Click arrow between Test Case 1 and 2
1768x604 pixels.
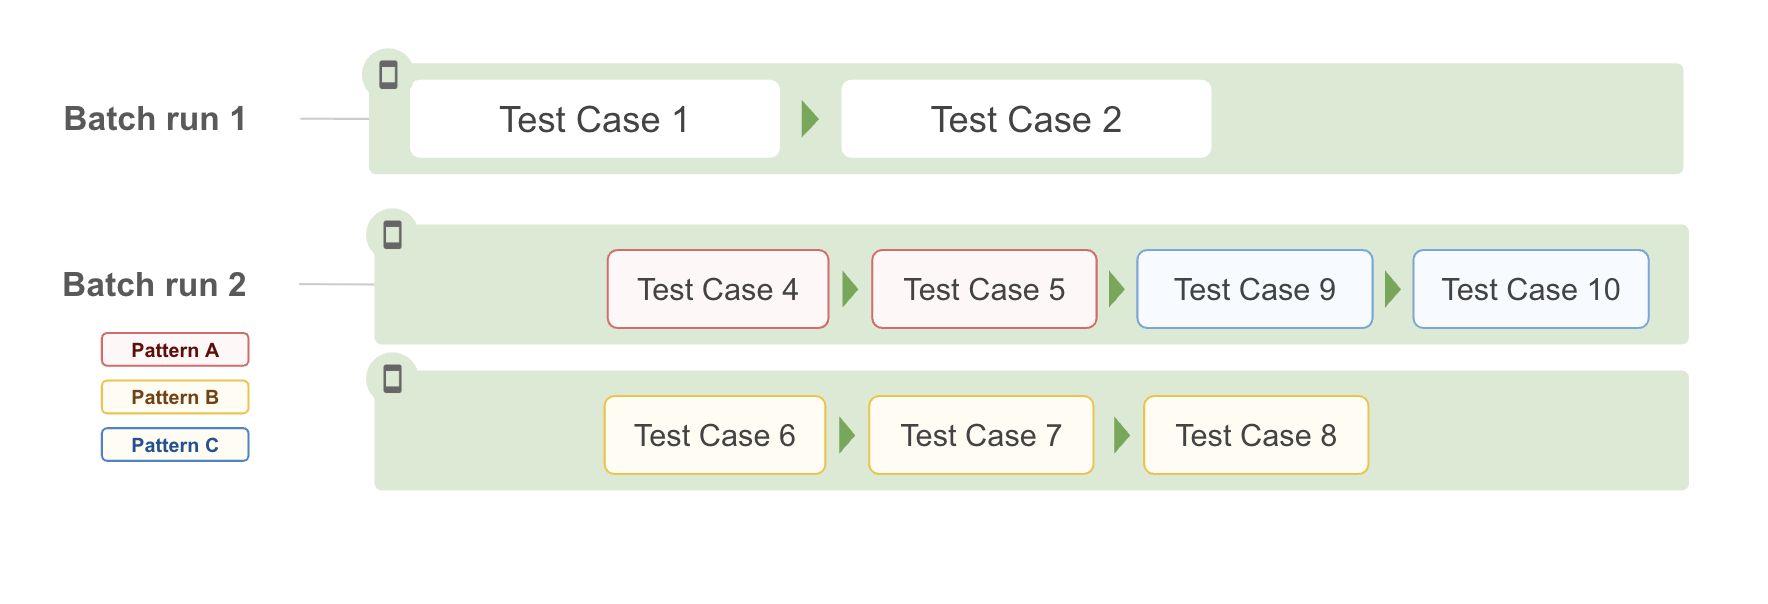coord(810,119)
